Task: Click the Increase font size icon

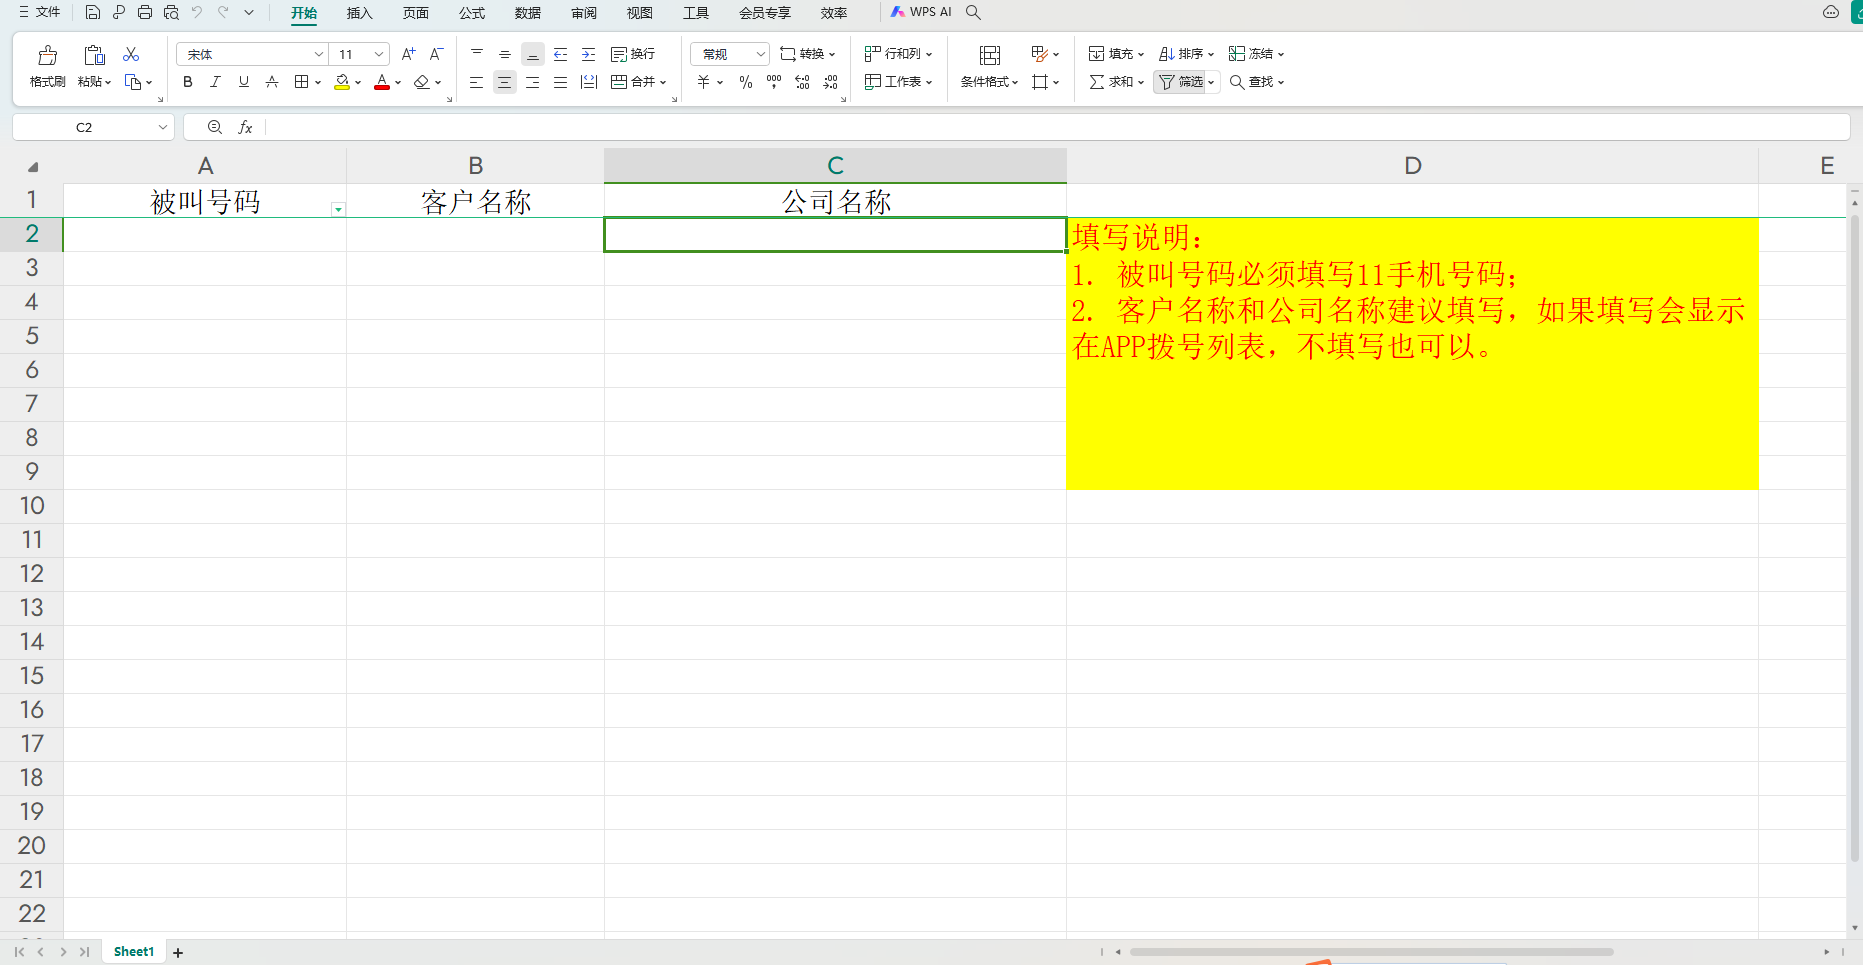Action: pos(408,54)
